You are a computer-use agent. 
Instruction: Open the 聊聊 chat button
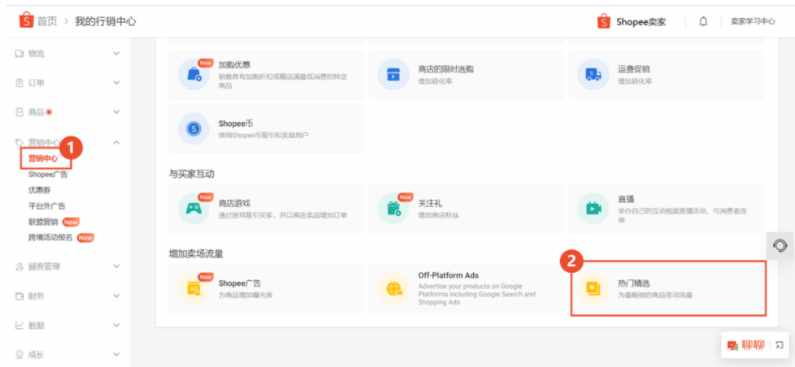click(753, 345)
